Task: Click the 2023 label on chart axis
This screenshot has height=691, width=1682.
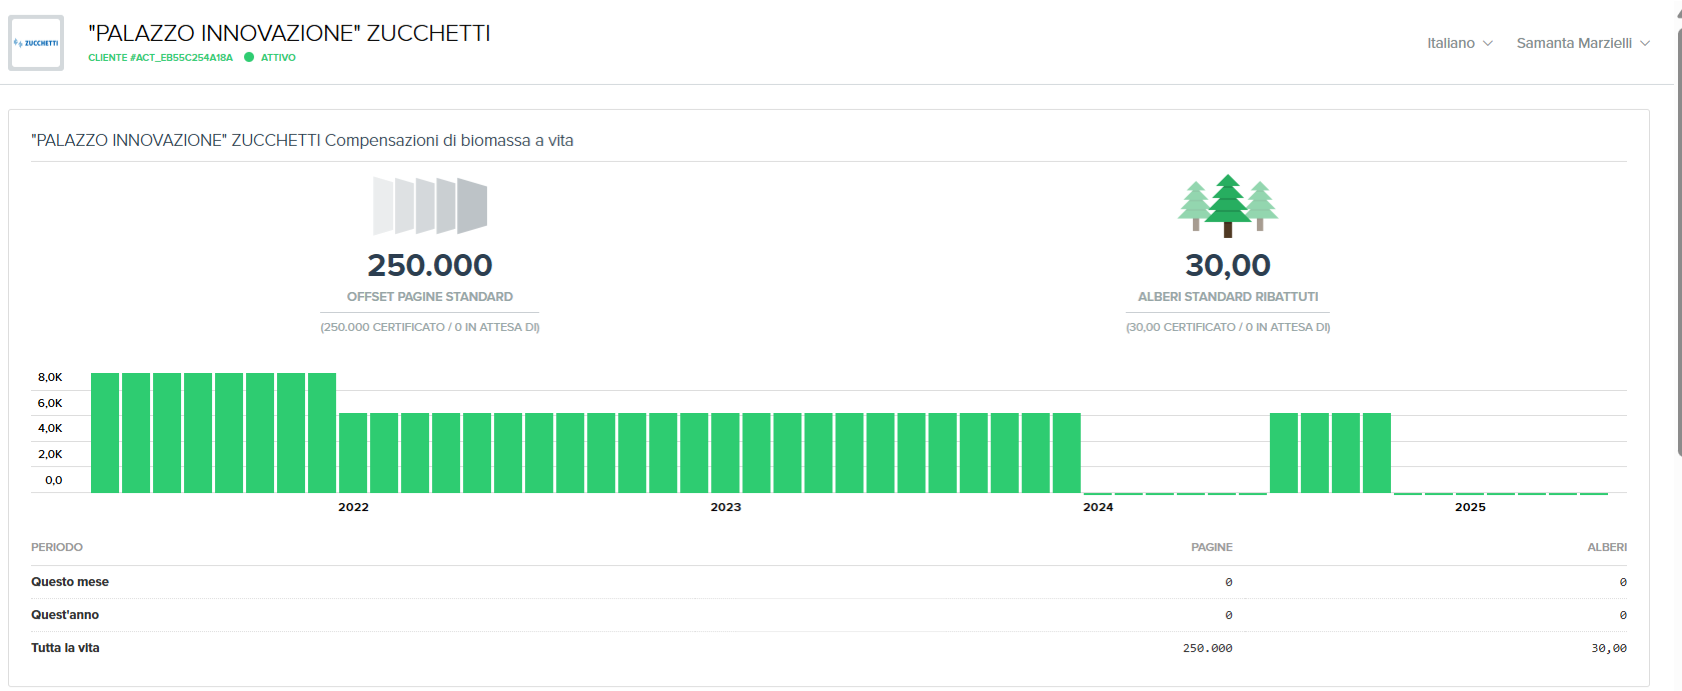Action: [726, 507]
